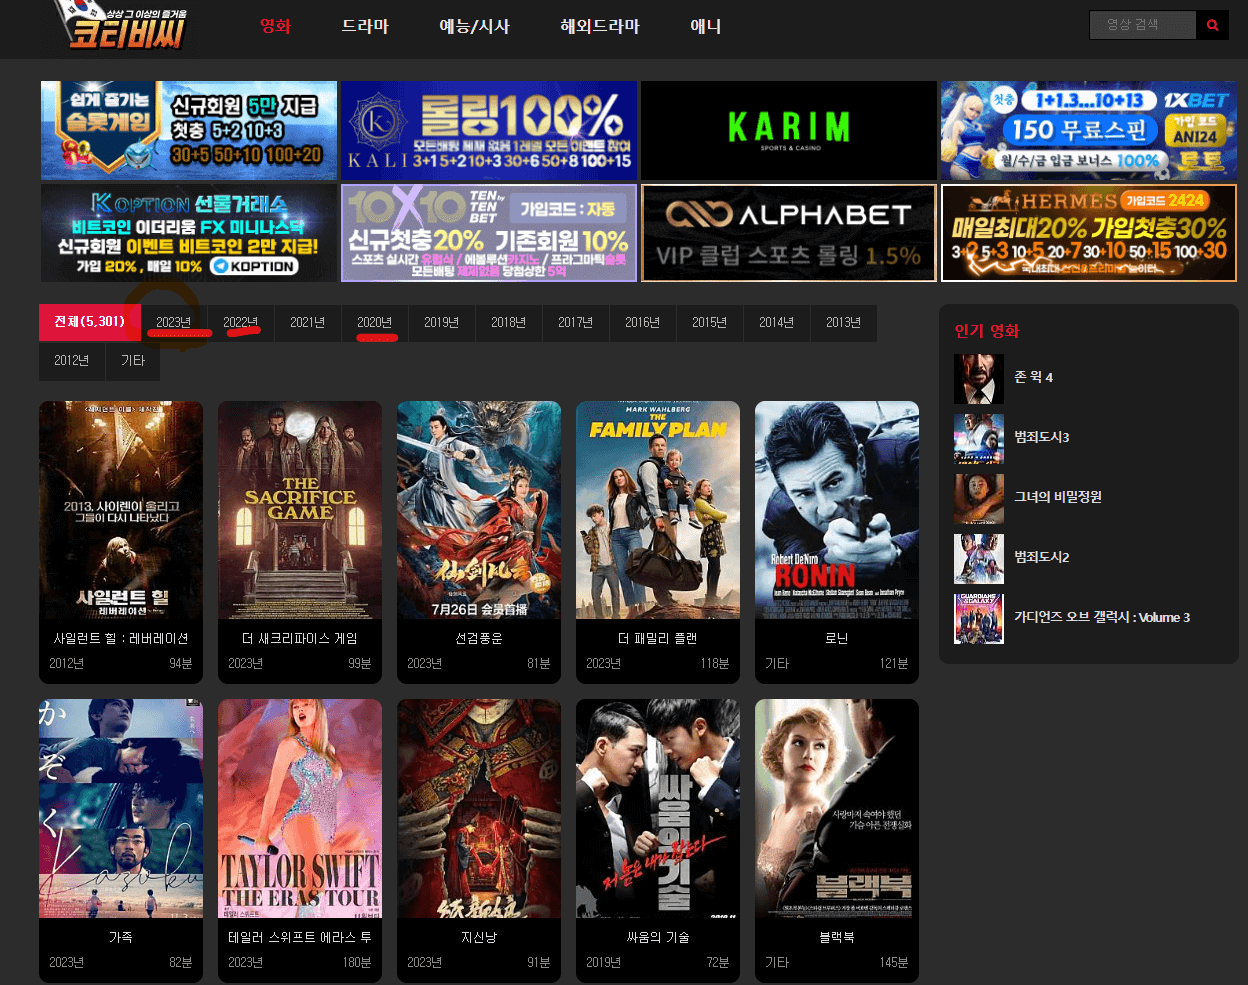Open the 사일런트 힐 poster
This screenshot has height=985, width=1248.
121,510
